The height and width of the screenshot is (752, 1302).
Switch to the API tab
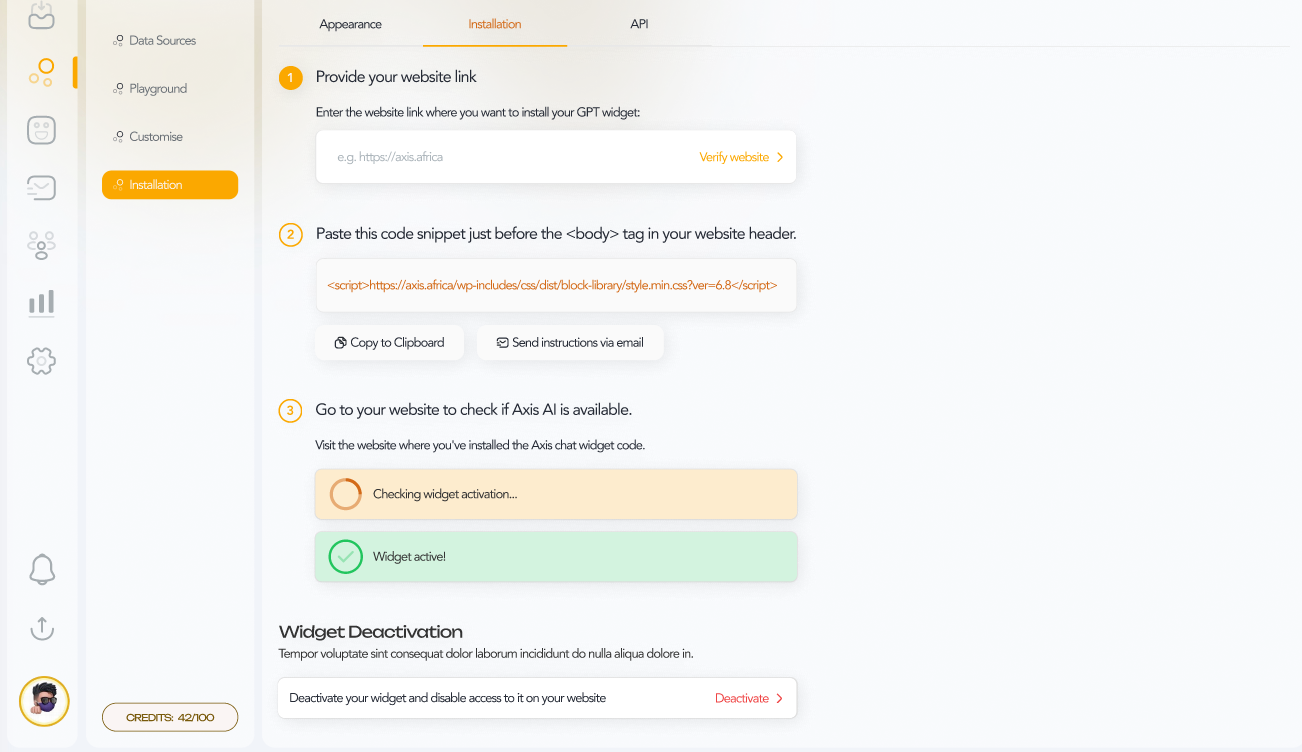[639, 24]
